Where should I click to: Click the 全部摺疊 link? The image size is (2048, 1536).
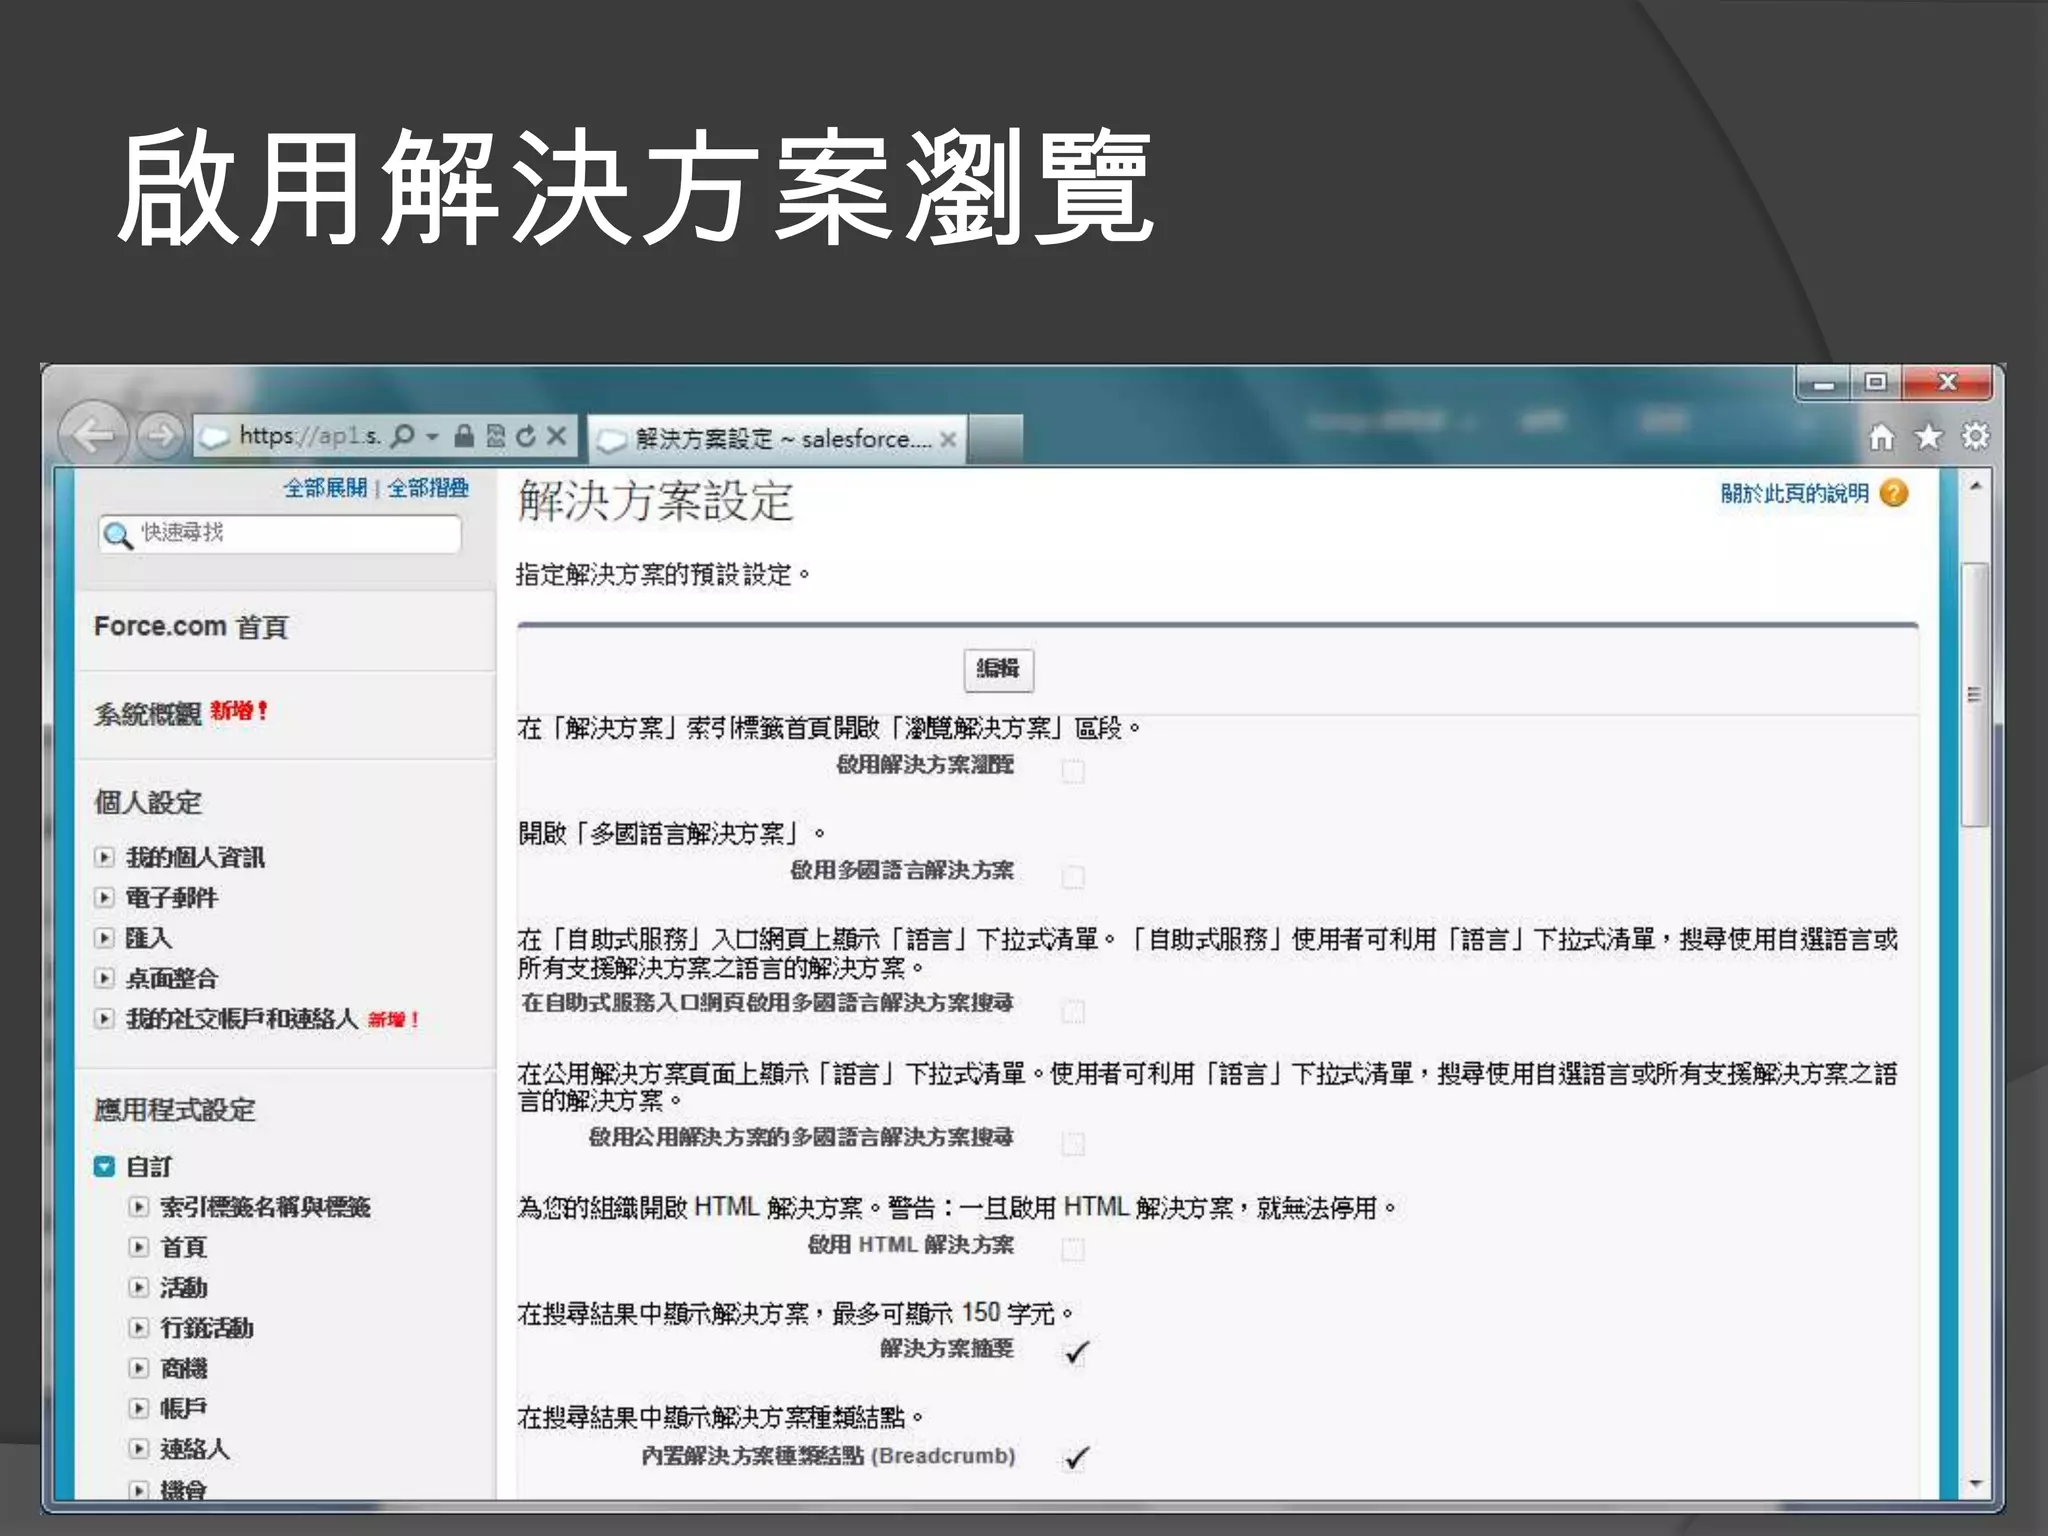pyautogui.click(x=428, y=488)
